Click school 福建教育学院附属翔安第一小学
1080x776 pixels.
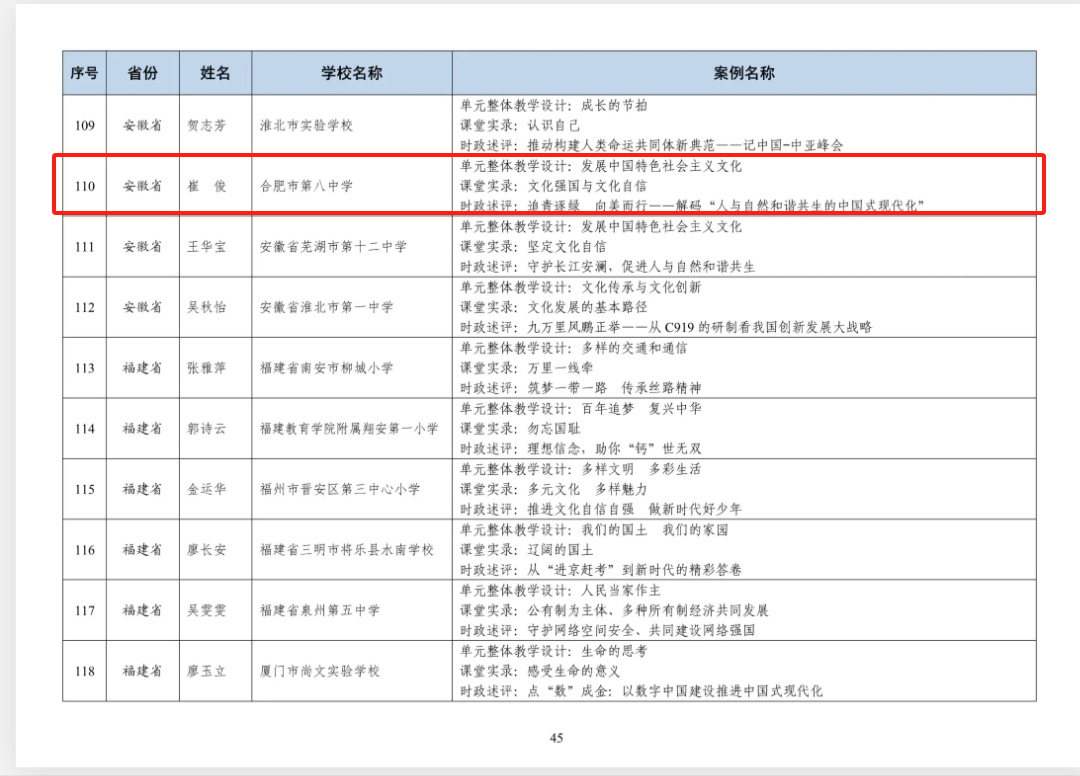tap(349, 428)
